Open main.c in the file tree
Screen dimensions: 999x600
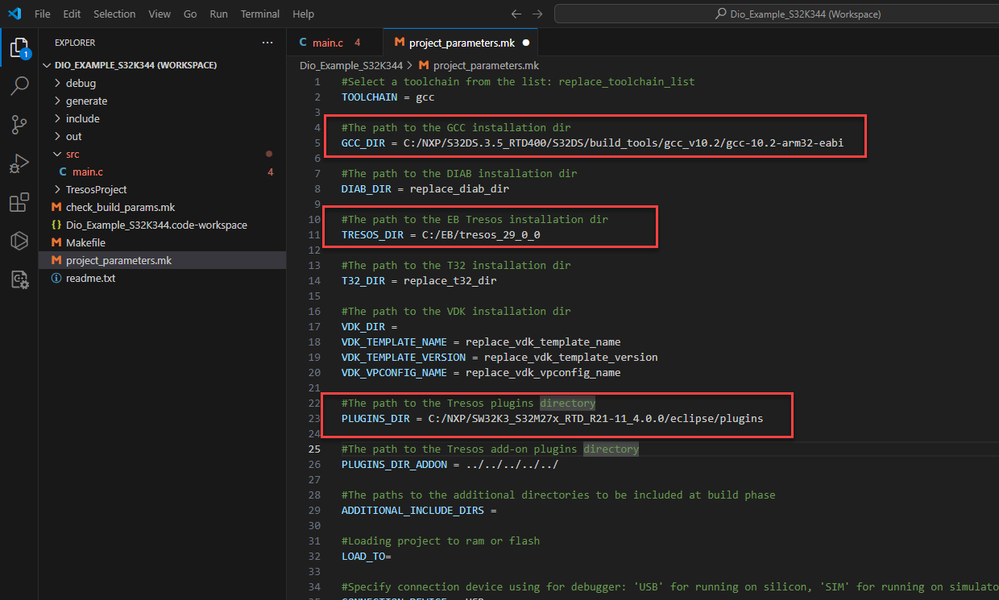point(87,171)
